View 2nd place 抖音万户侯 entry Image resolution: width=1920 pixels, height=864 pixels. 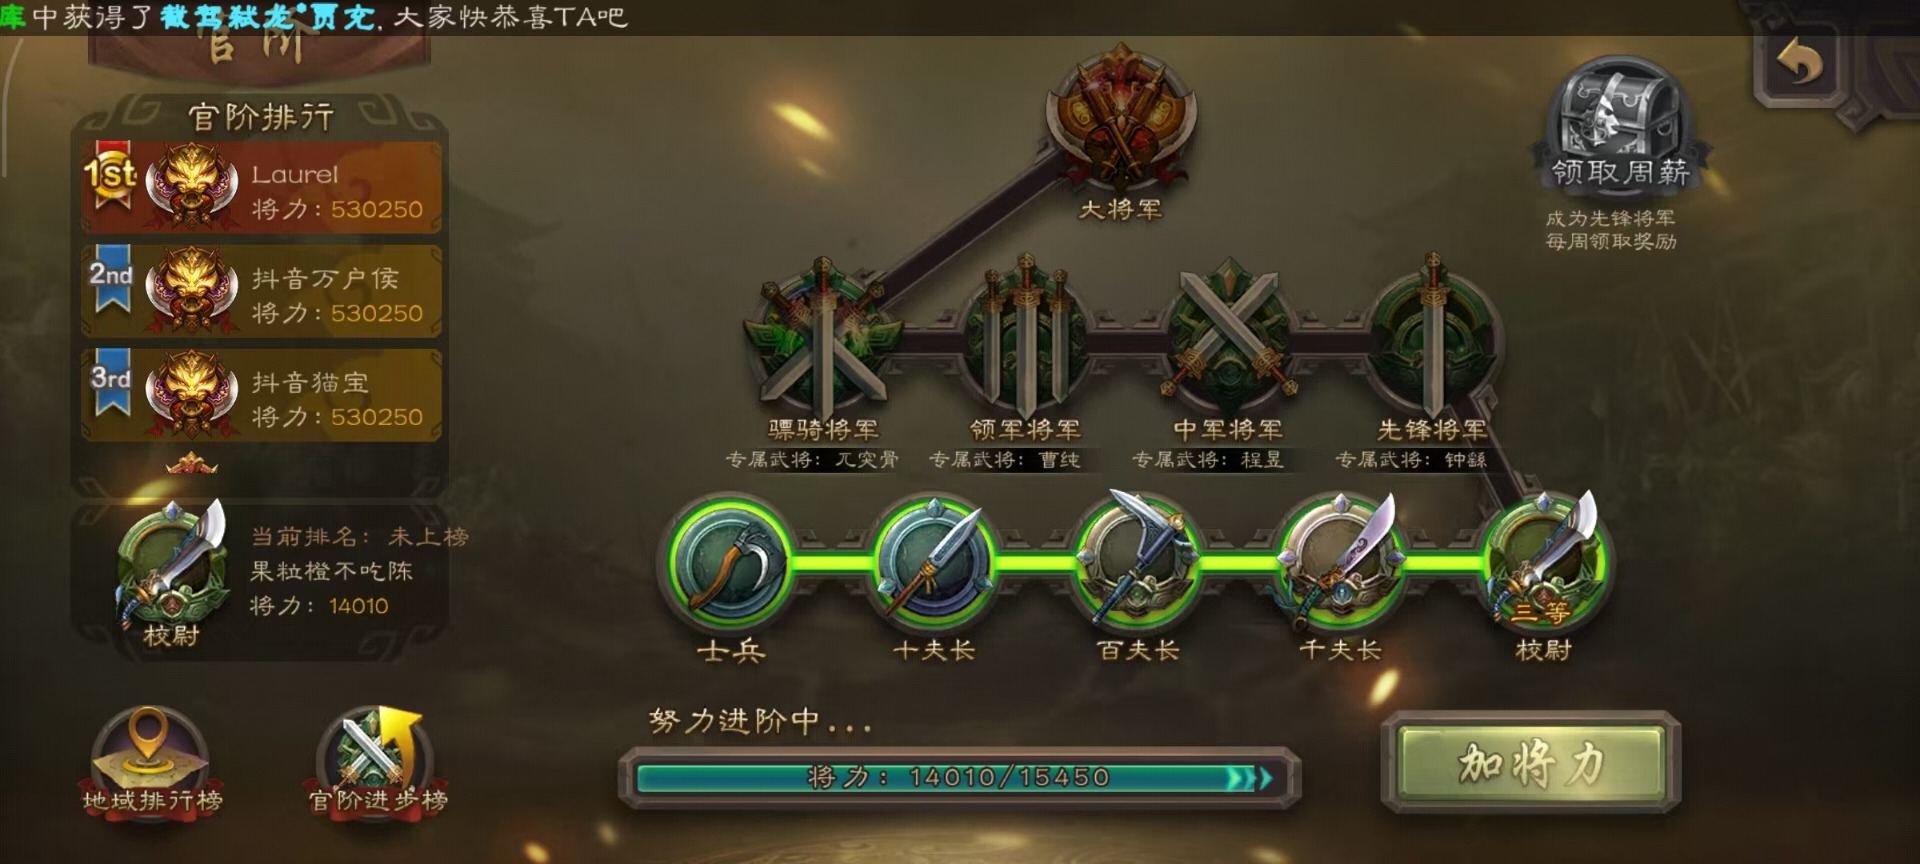[262, 292]
